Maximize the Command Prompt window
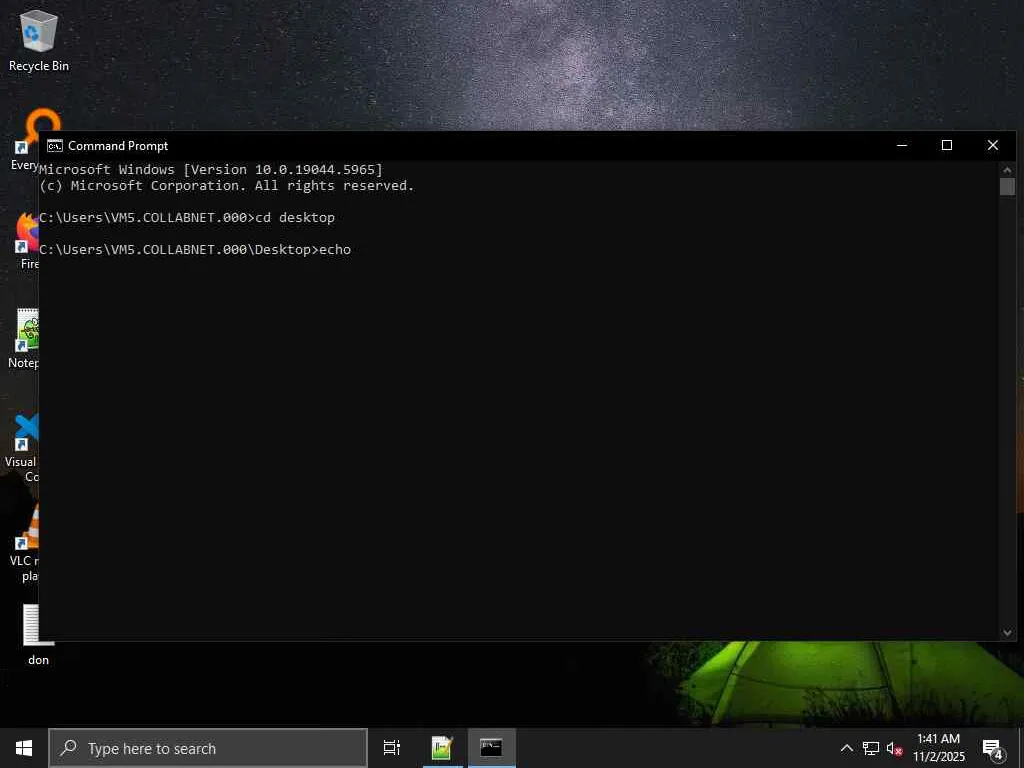1024x768 pixels. pos(947,145)
